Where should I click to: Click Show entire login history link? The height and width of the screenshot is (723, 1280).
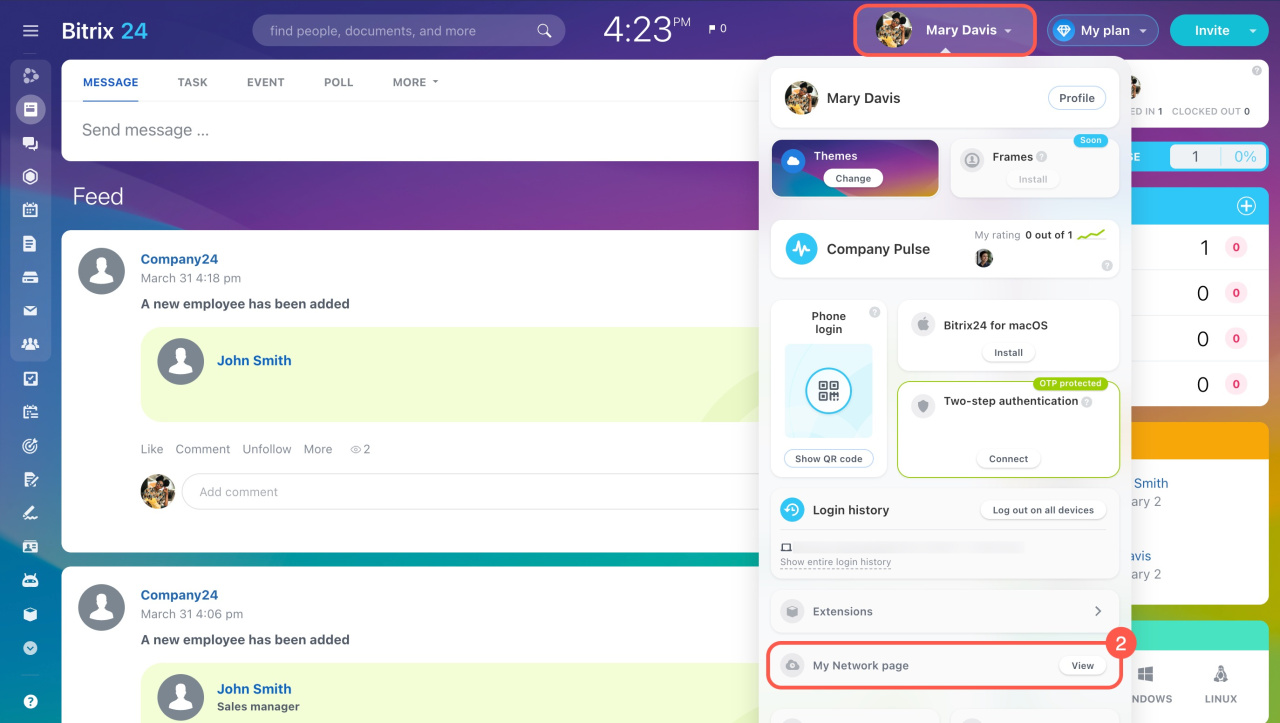835,562
